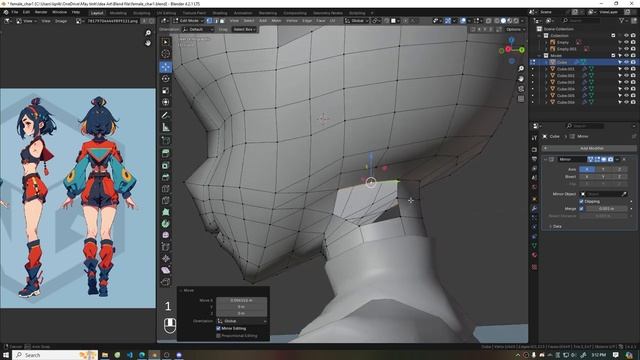
Task: Open the Mesh menu in viewport header
Action: 276,20
